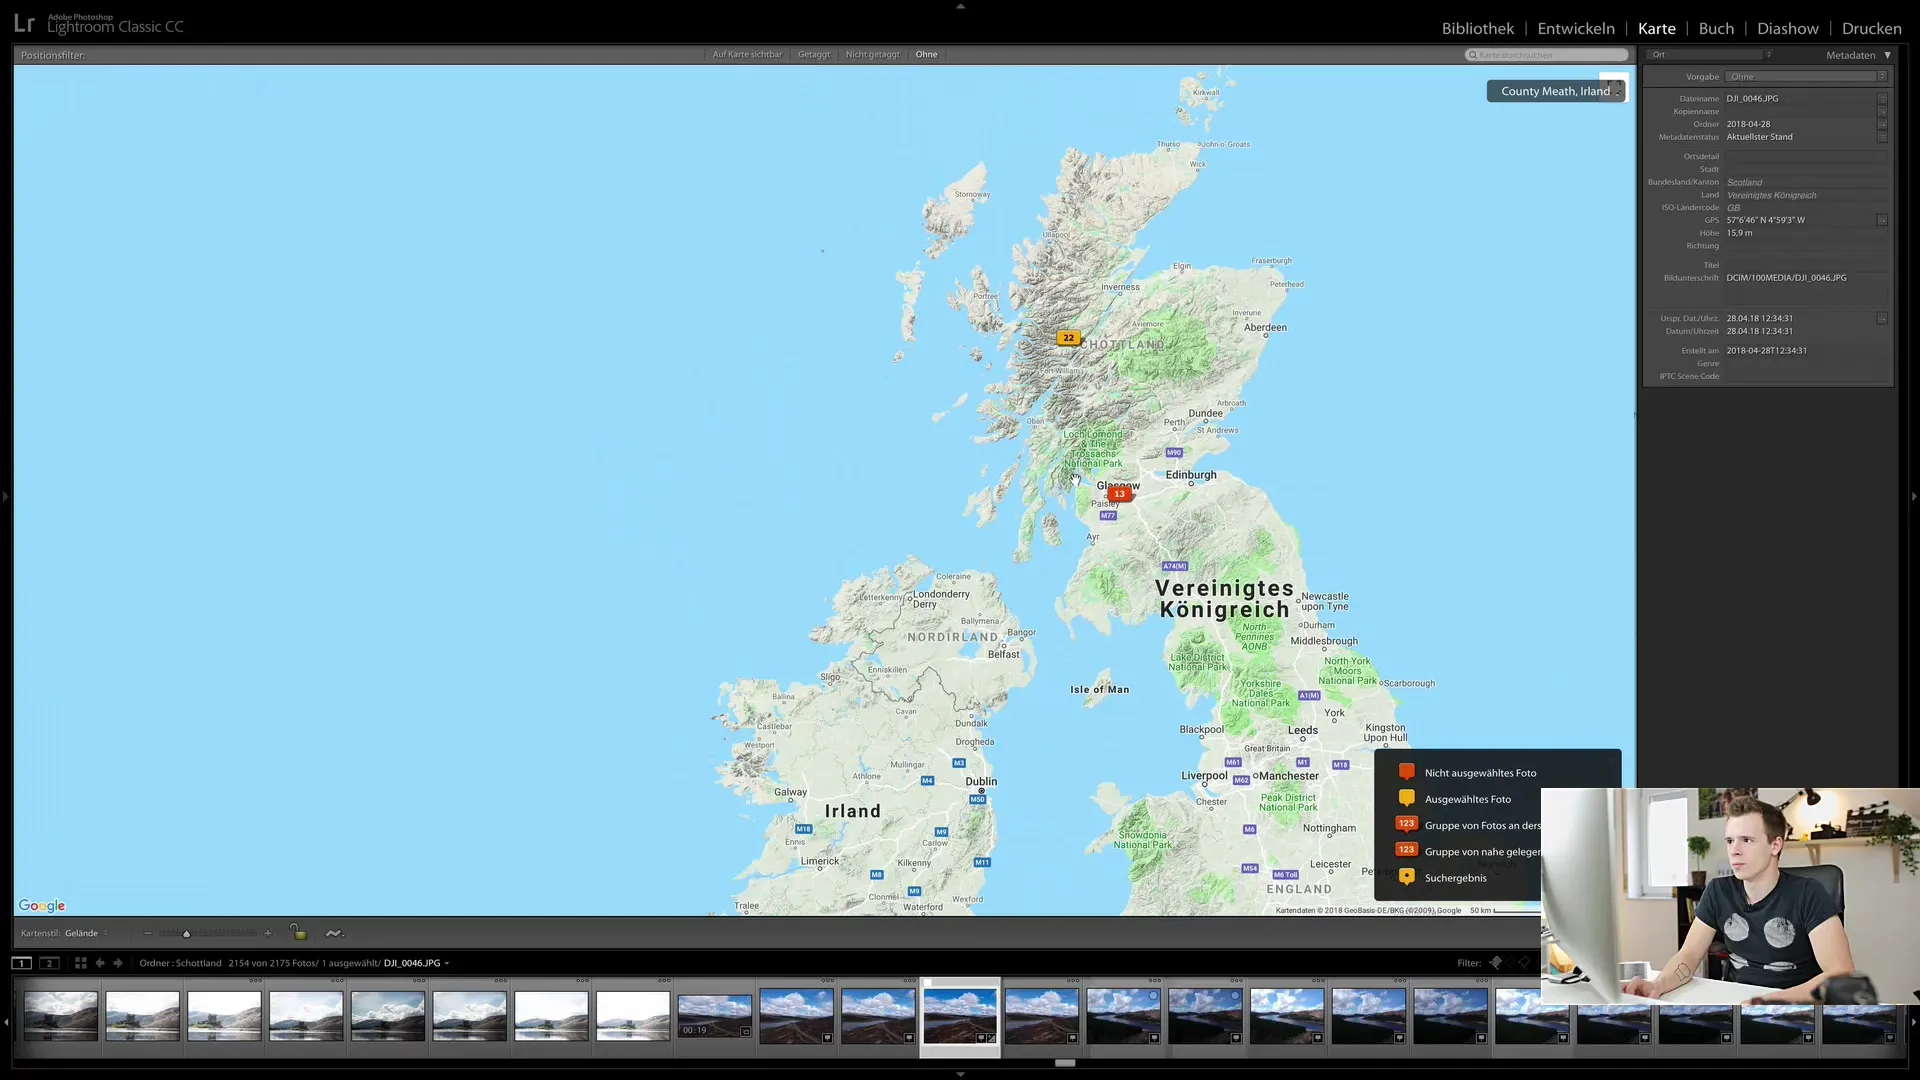Toggle the marker lock padlock icon
The image size is (1920, 1080).
point(298,932)
